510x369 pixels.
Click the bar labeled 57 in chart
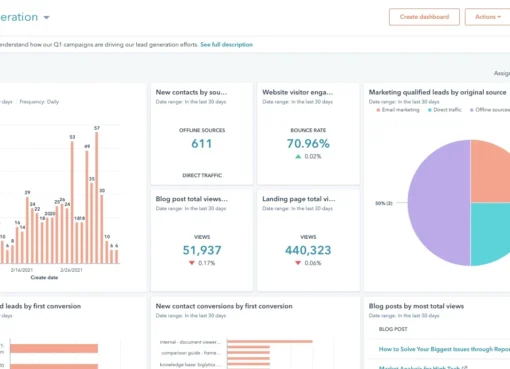point(97,198)
